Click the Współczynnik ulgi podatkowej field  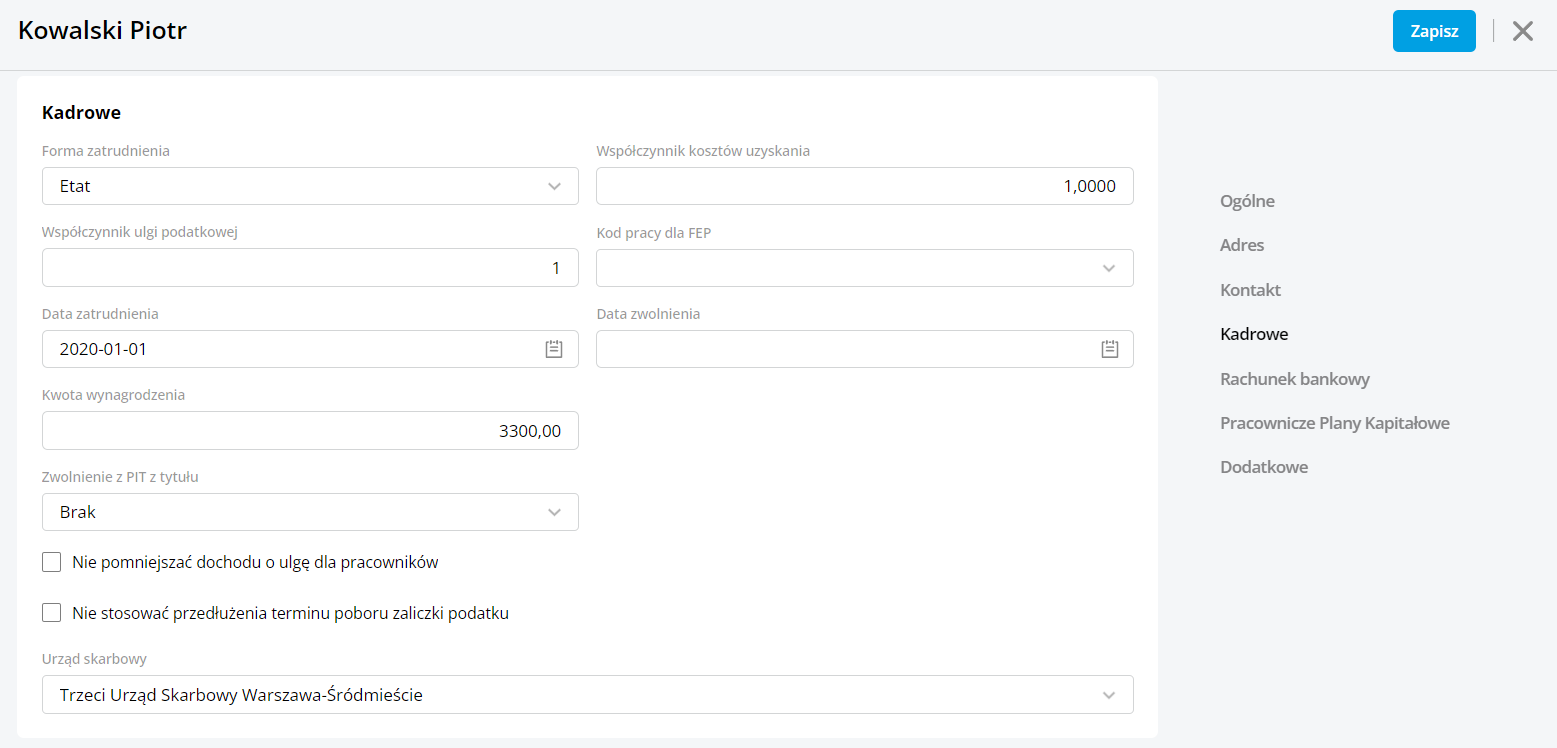(x=310, y=268)
